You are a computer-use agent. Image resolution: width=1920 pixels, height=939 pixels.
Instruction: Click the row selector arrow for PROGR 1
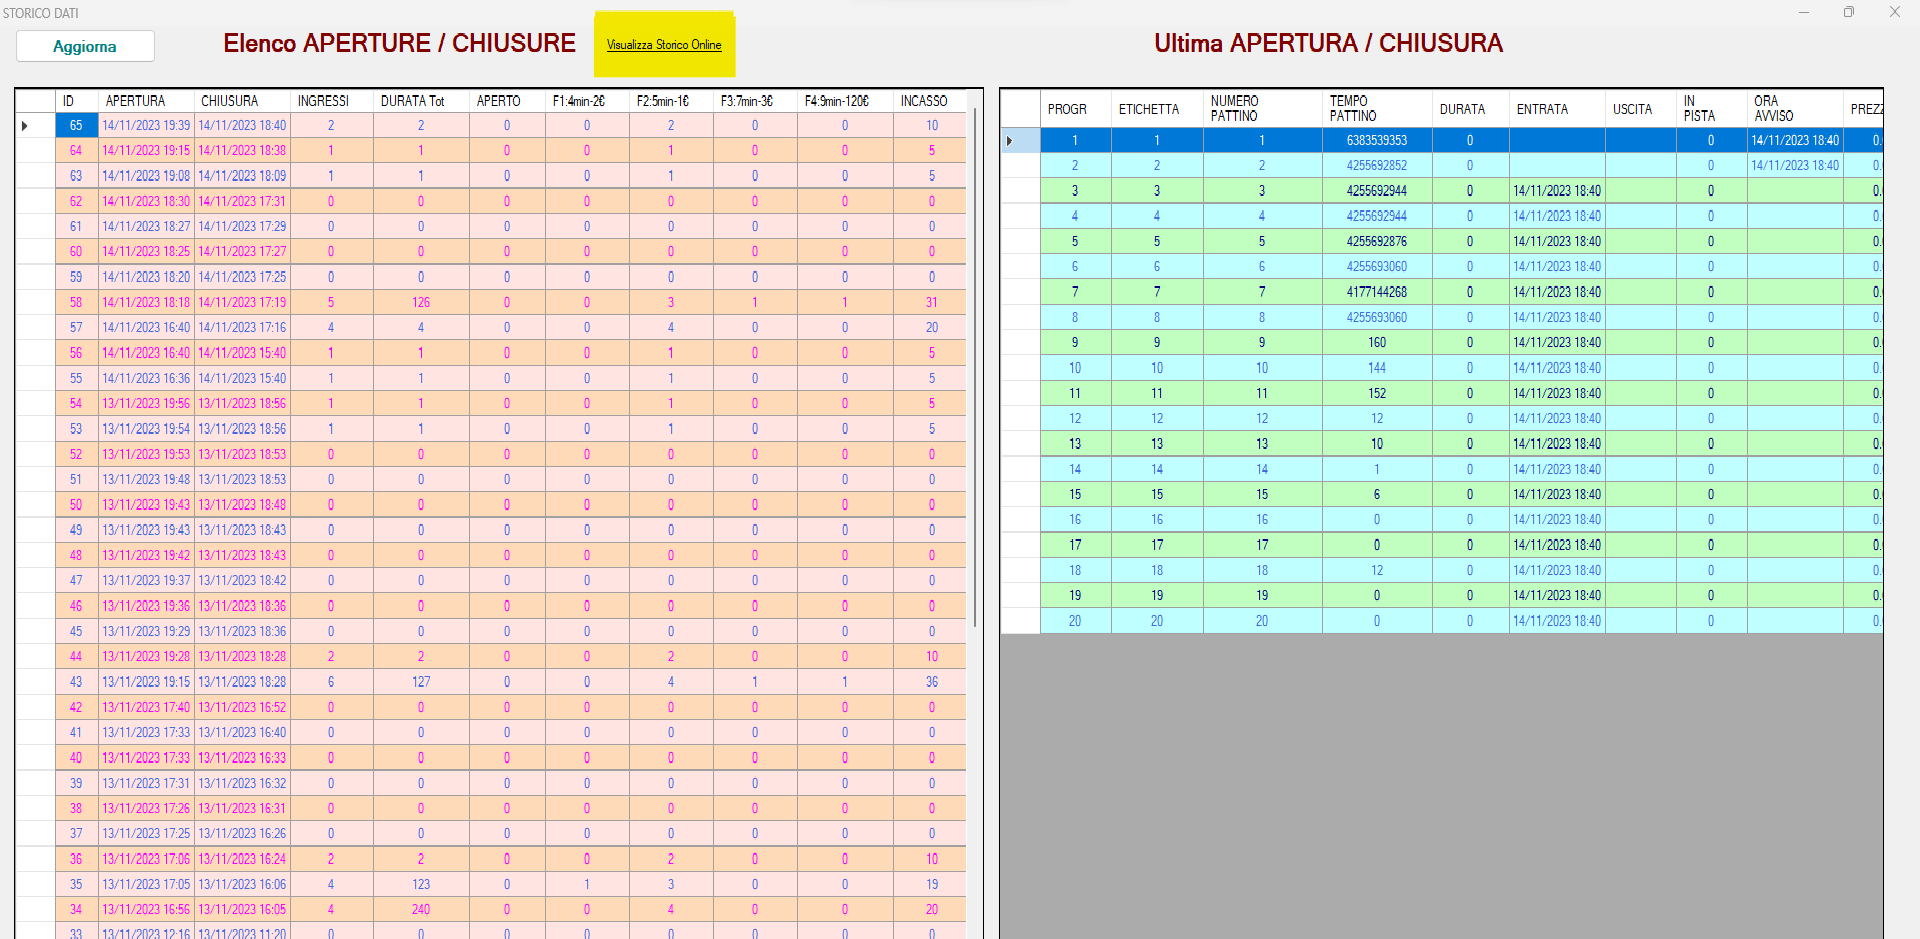tap(1010, 141)
